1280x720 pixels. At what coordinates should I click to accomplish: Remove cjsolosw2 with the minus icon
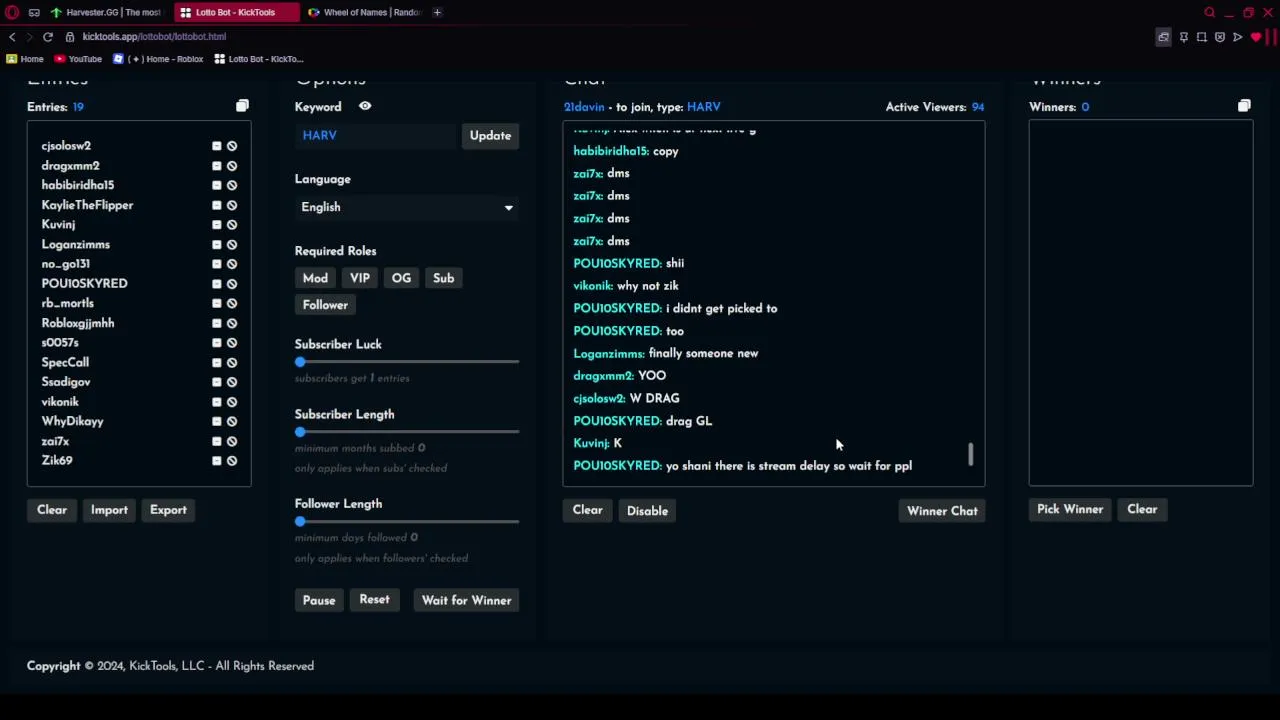coord(216,146)
